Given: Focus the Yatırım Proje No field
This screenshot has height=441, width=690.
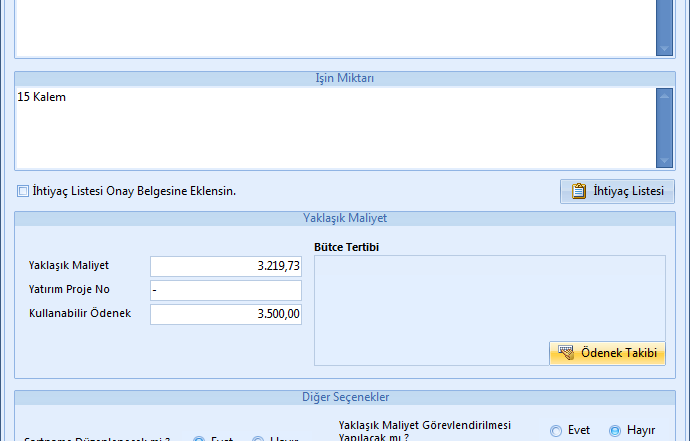Looking at the screenshot, I should 225,290.
